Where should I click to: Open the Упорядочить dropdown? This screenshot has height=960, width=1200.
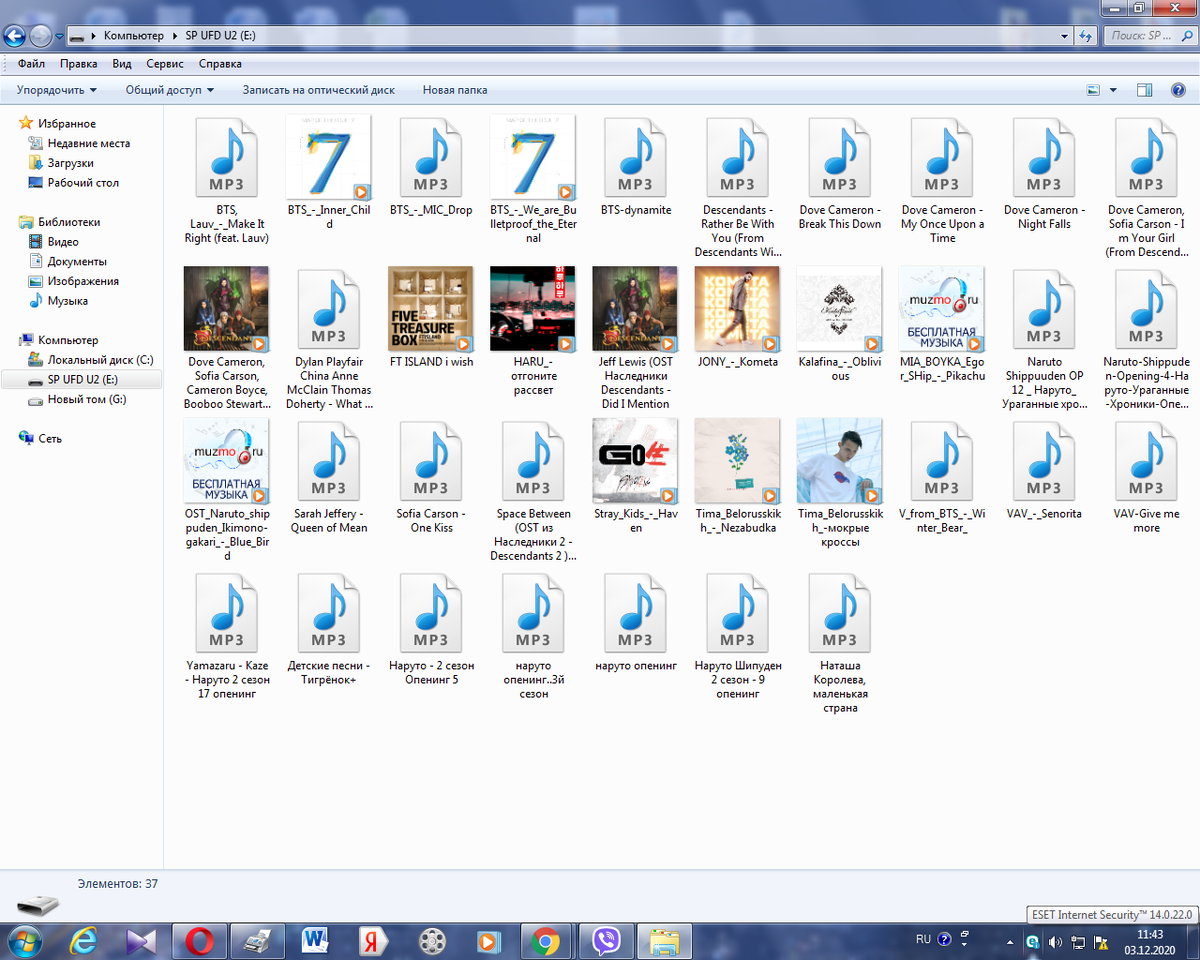(57, 90)
